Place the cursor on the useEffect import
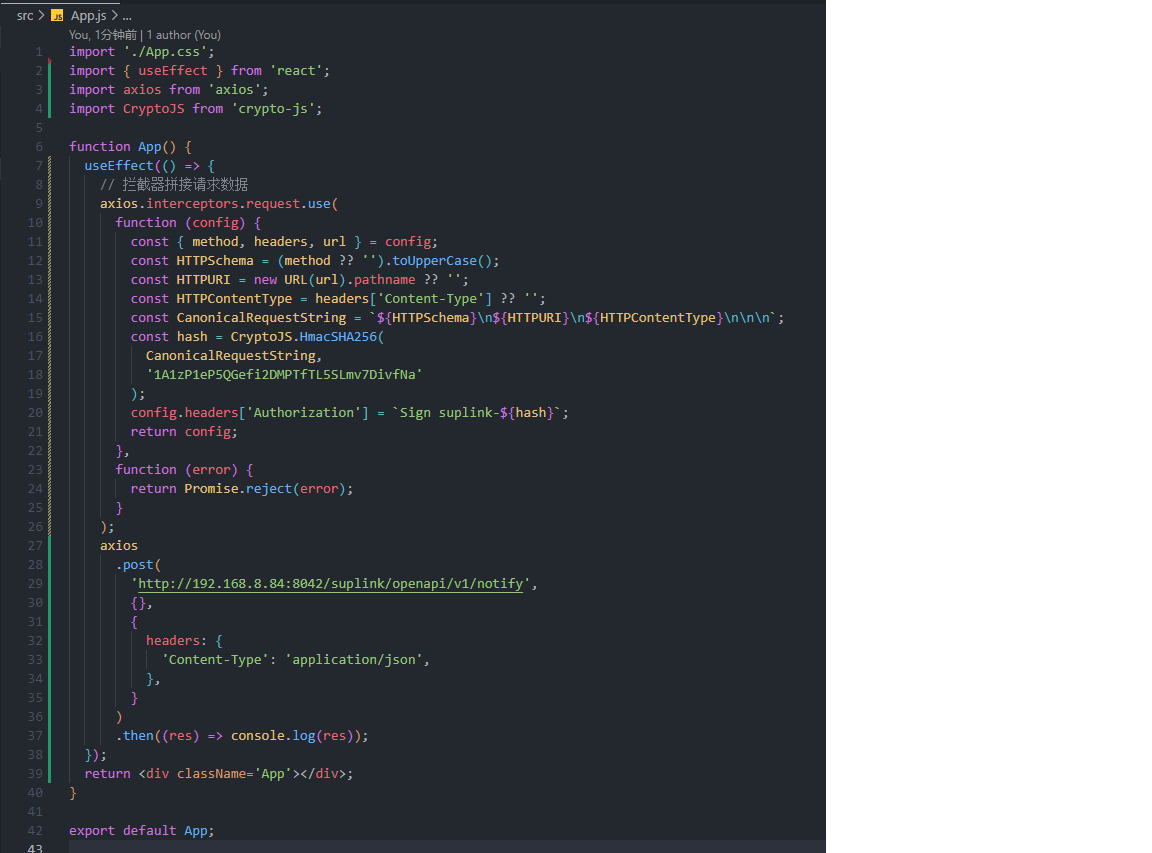This screenshot has height=853, width=1152. (173, 70)
